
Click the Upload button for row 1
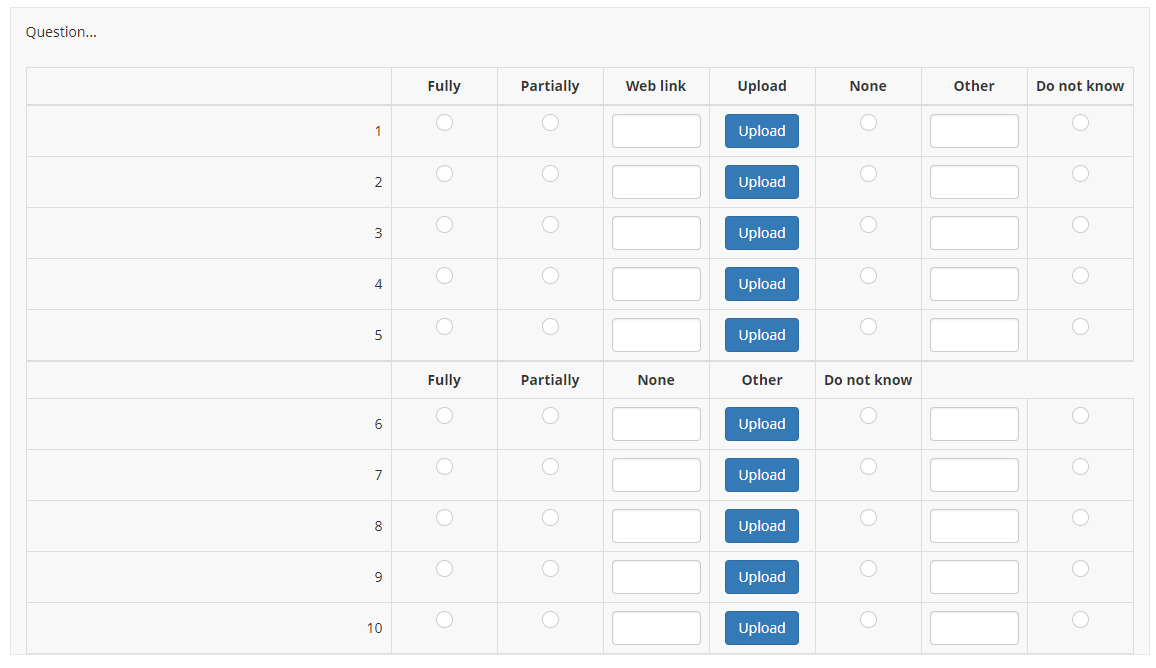pos(762,131)
